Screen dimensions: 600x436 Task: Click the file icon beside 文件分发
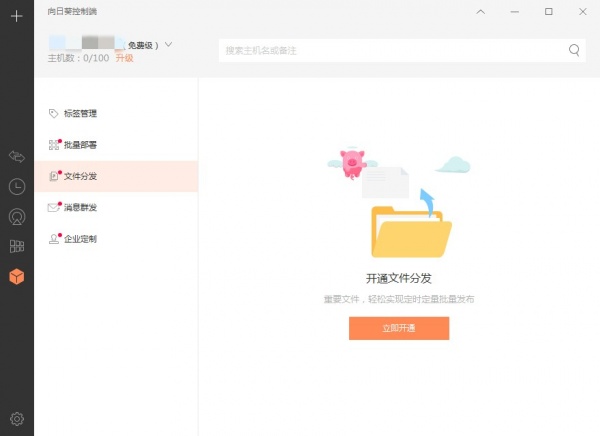pos(54,176)
